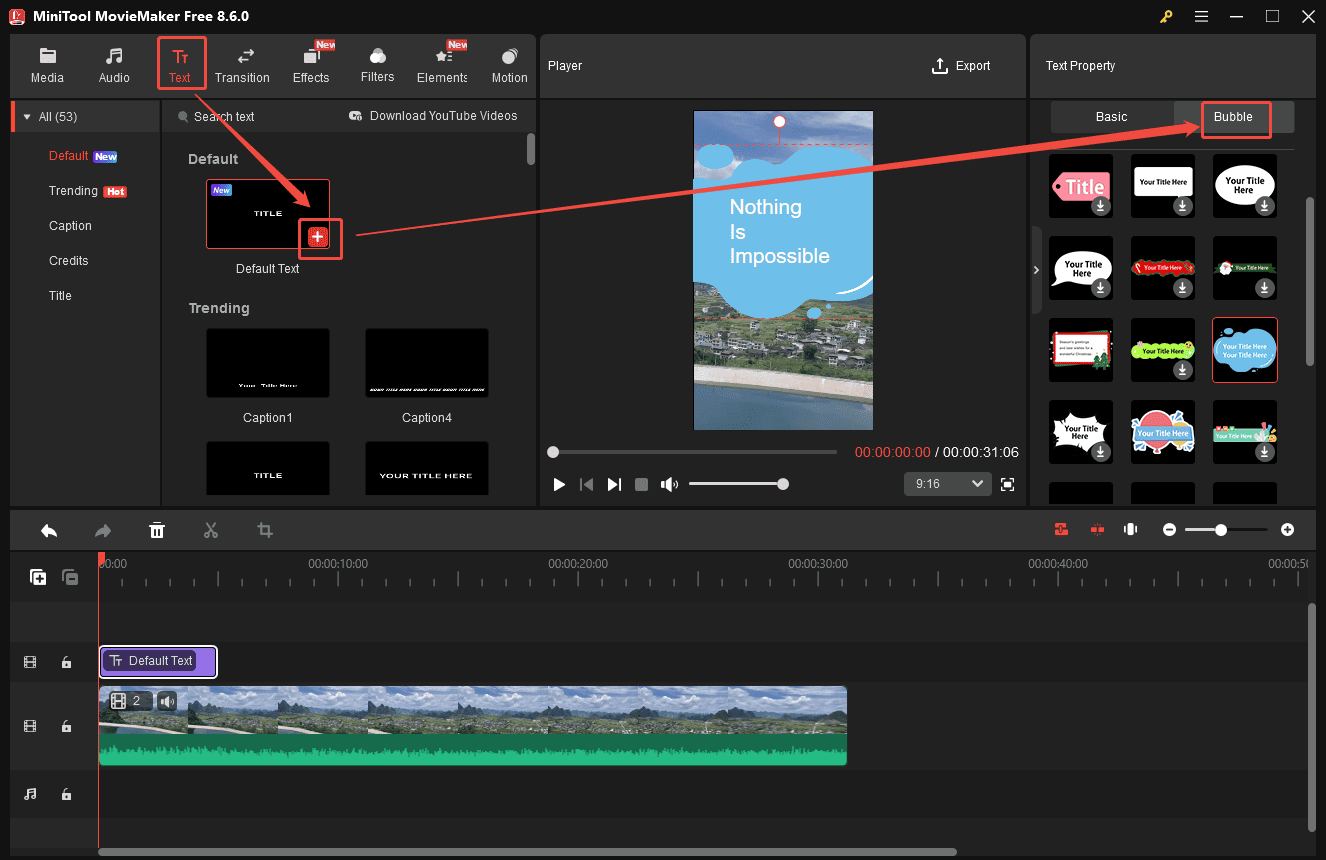
Task: Unlock the text track lock toggle
Action: [66, 661]
